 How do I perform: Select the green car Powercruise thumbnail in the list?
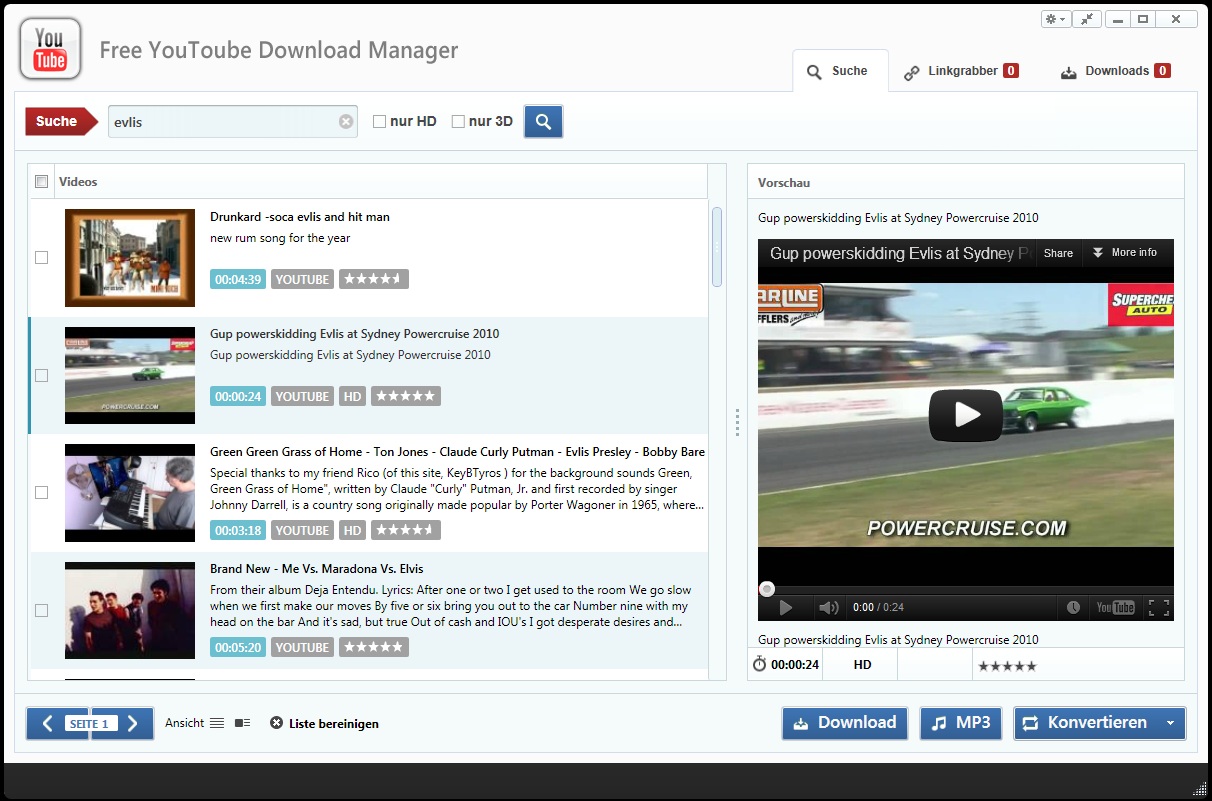(x=130, y=375)
